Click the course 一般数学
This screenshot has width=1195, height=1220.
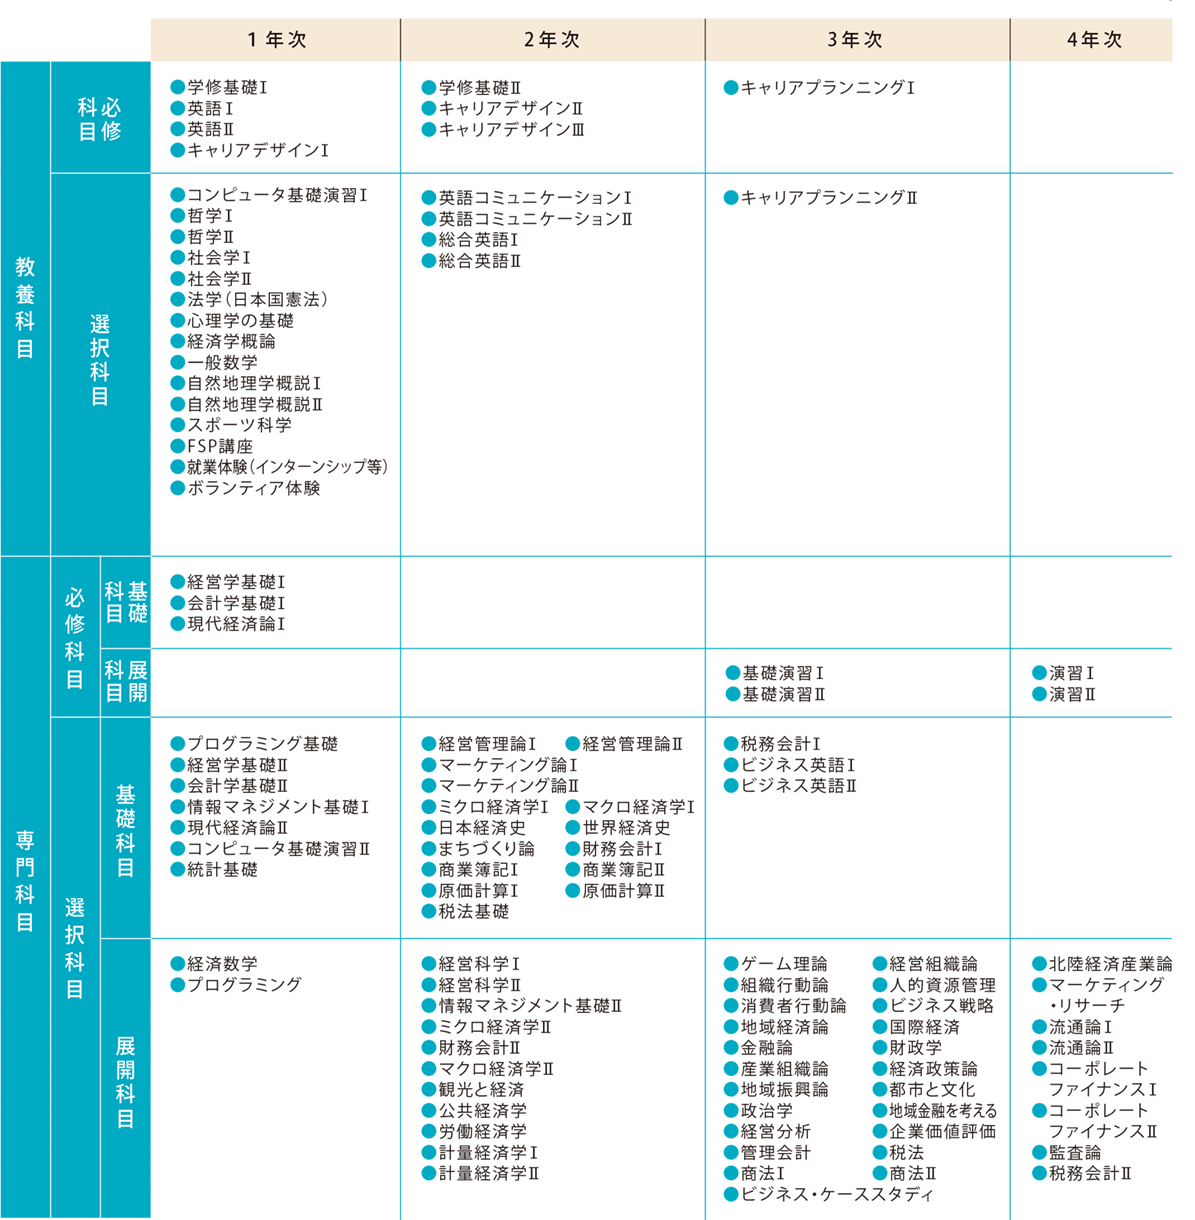(x=214, y=362)
